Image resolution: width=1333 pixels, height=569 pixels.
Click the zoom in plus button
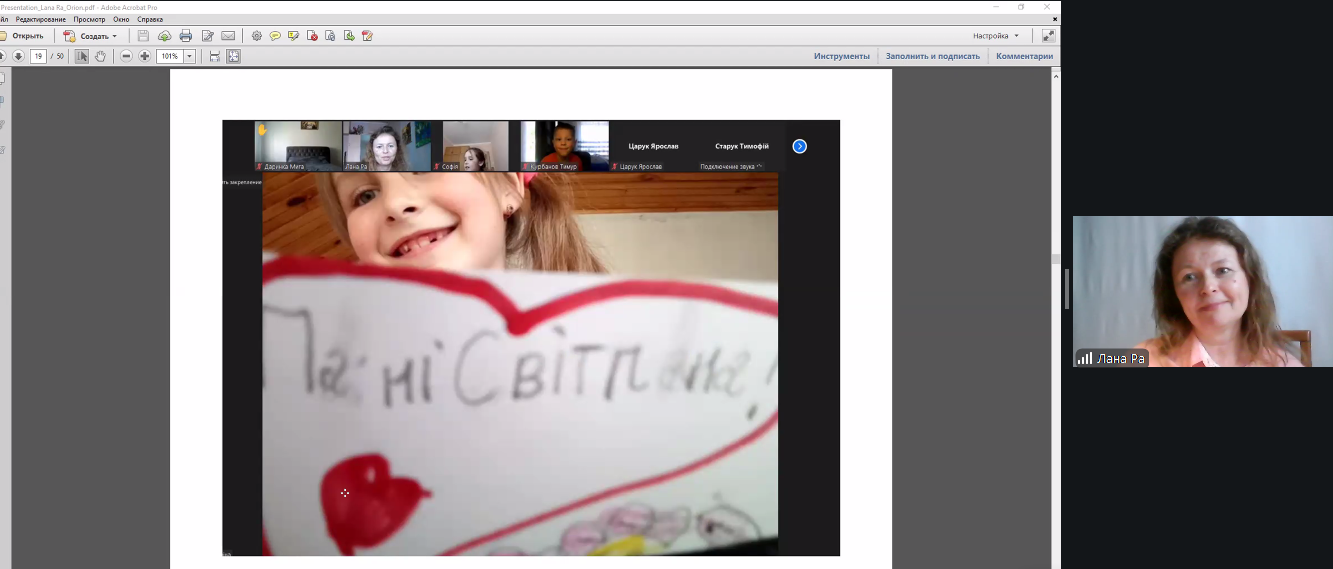tap(145, 56)
